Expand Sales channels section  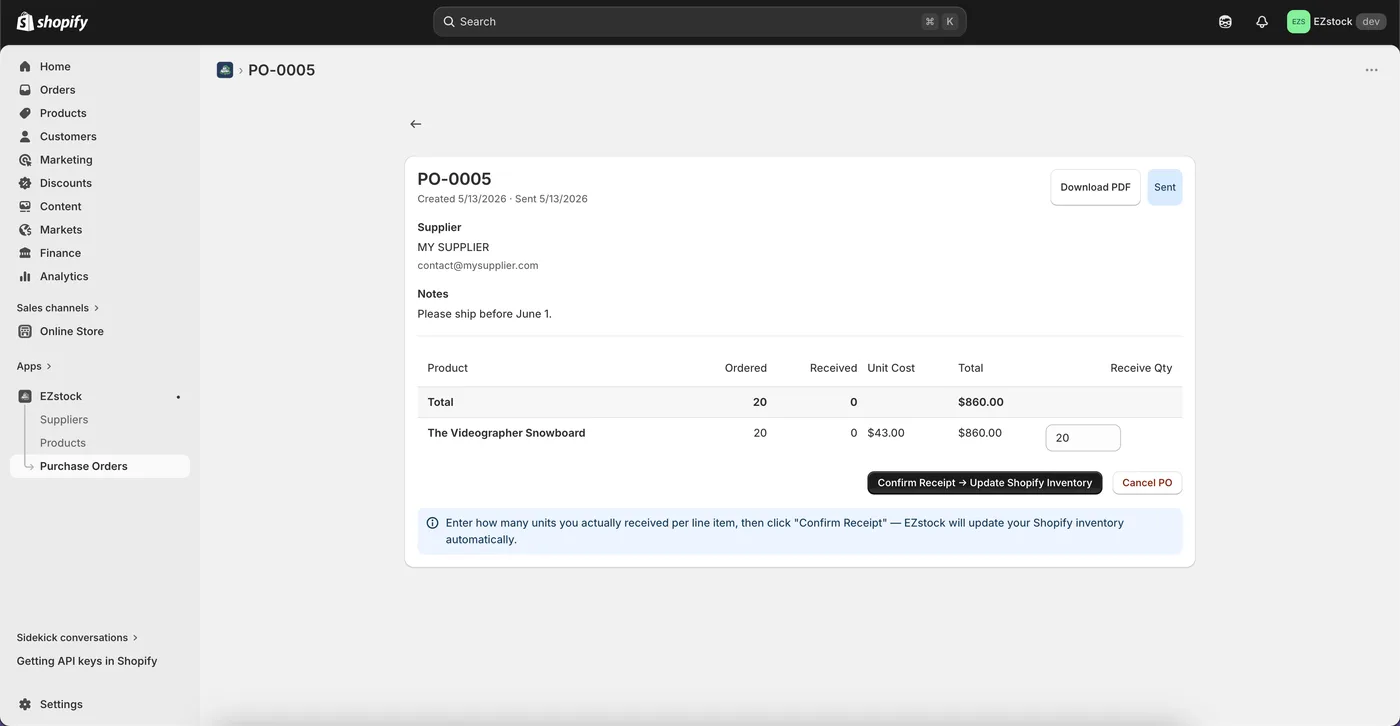tap(58, 308)
